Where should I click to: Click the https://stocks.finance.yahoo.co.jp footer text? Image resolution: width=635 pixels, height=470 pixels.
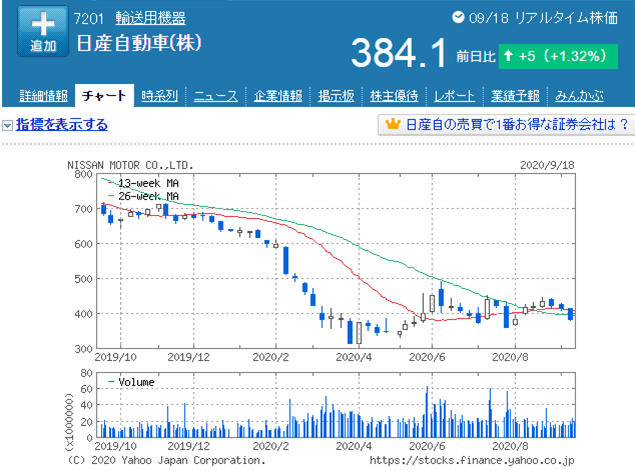tap(472, 461)
